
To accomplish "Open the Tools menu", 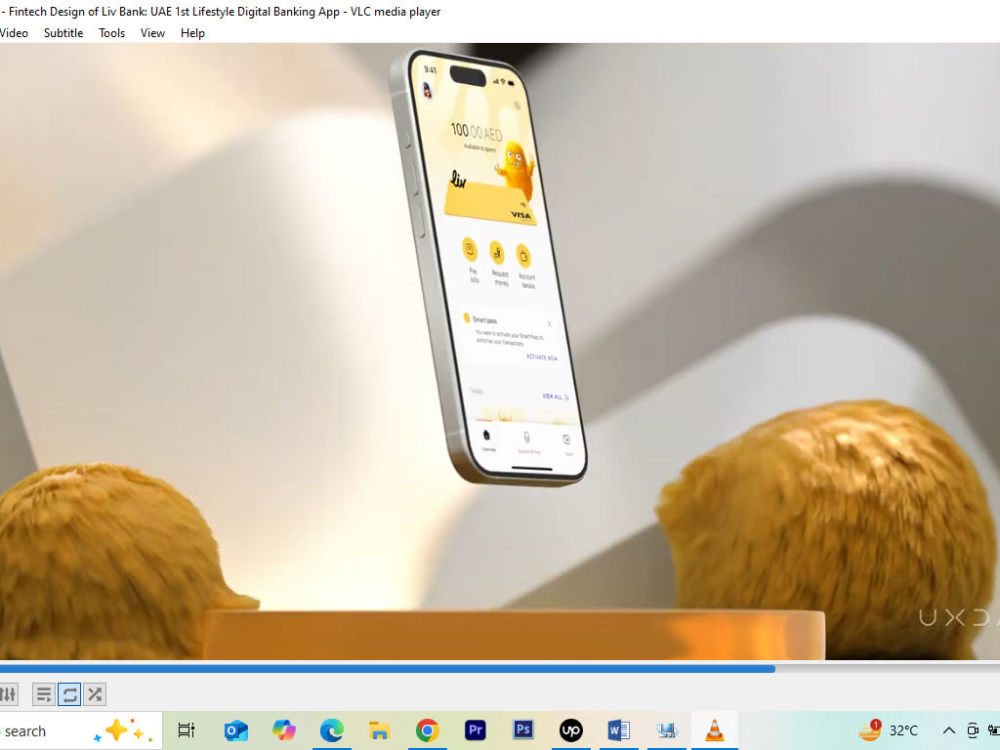I will pos(112,33).
